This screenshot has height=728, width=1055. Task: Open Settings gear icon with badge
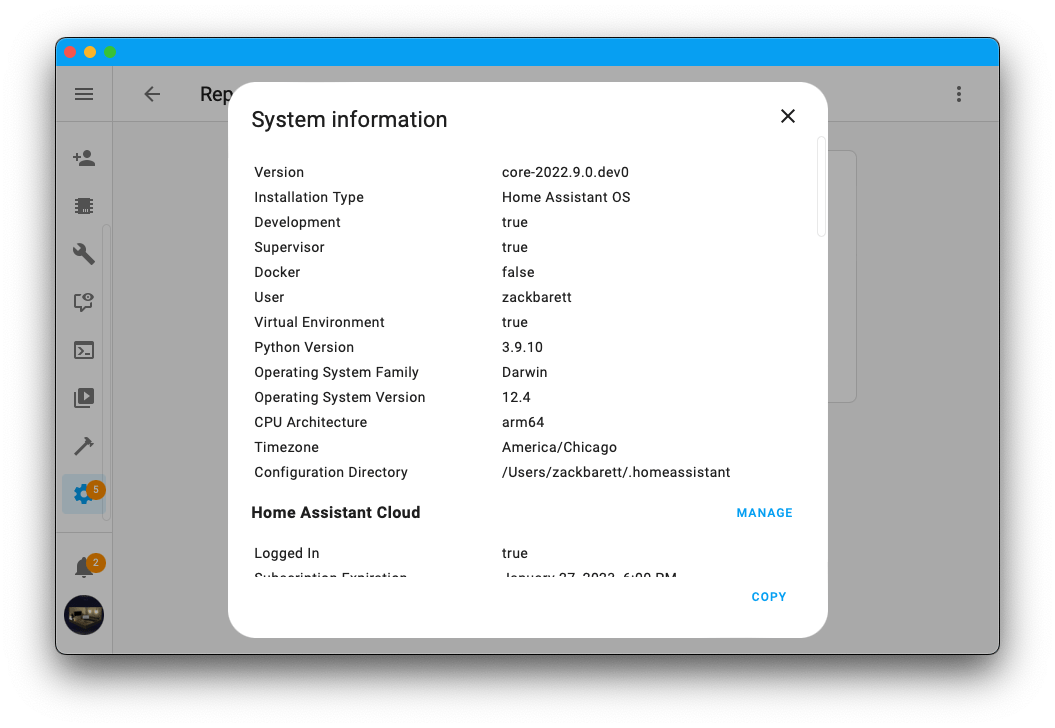(83, 495)
